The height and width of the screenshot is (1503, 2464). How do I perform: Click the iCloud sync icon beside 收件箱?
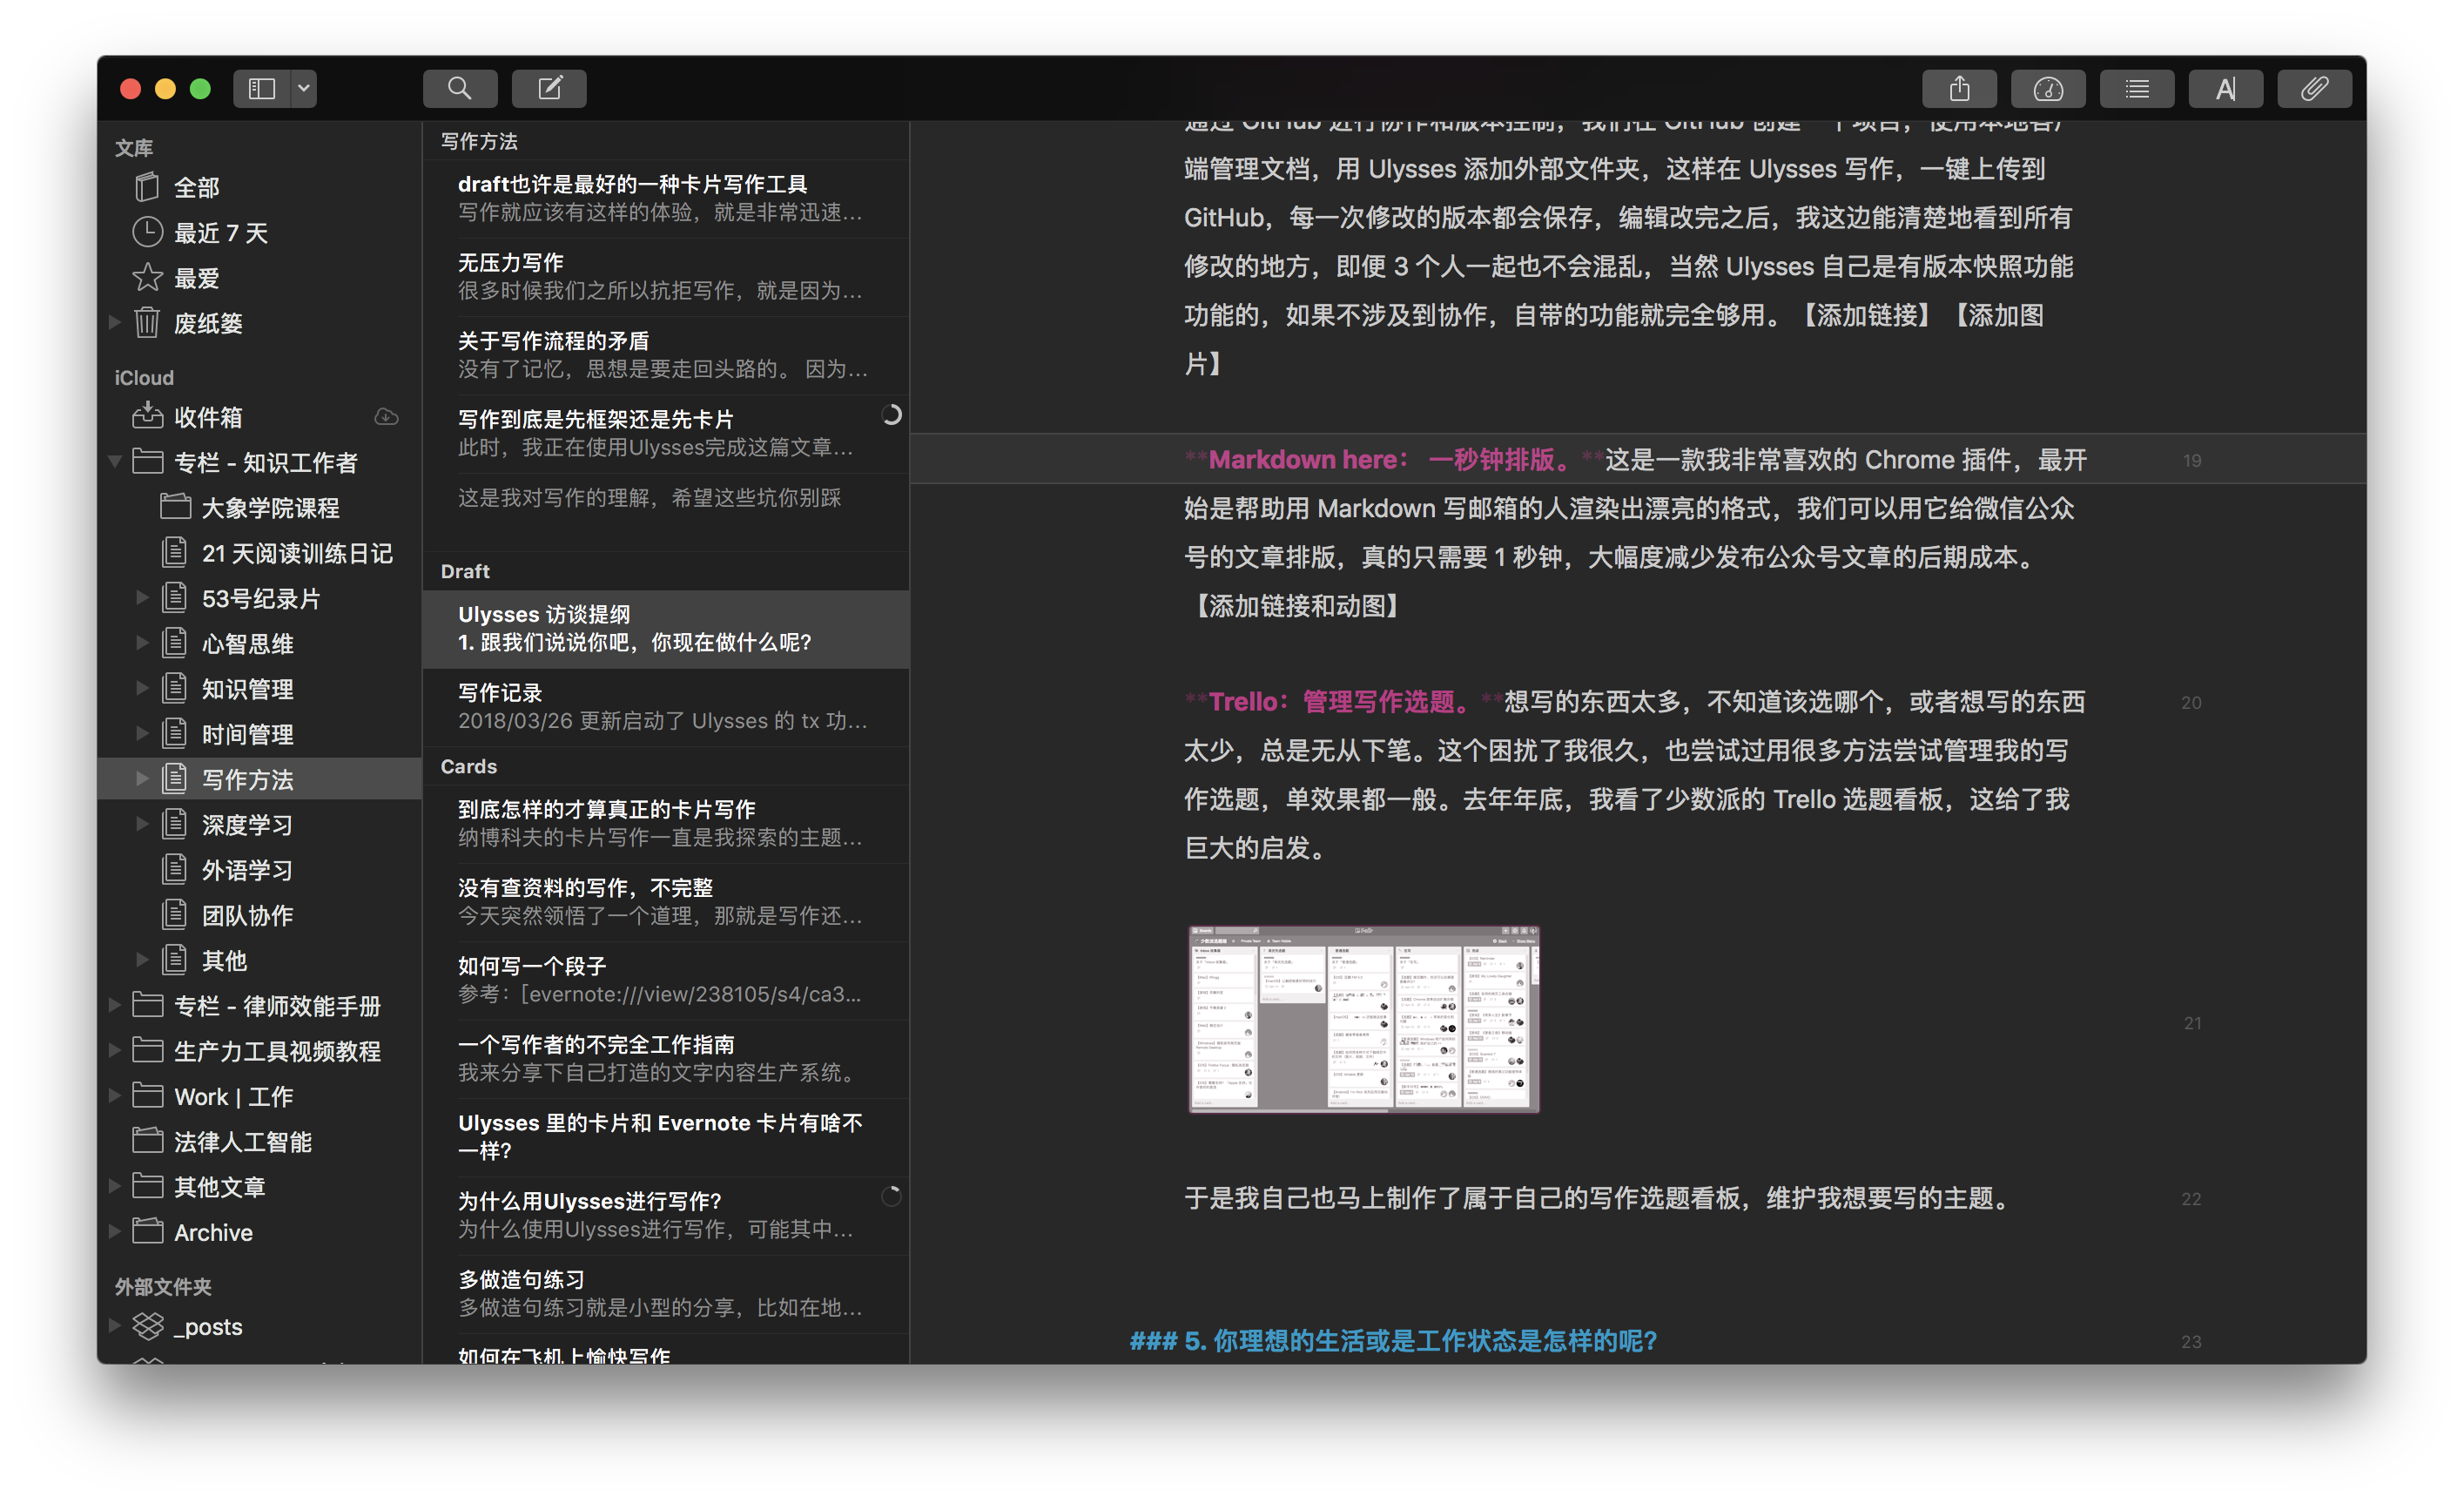[x=387, y=417]
